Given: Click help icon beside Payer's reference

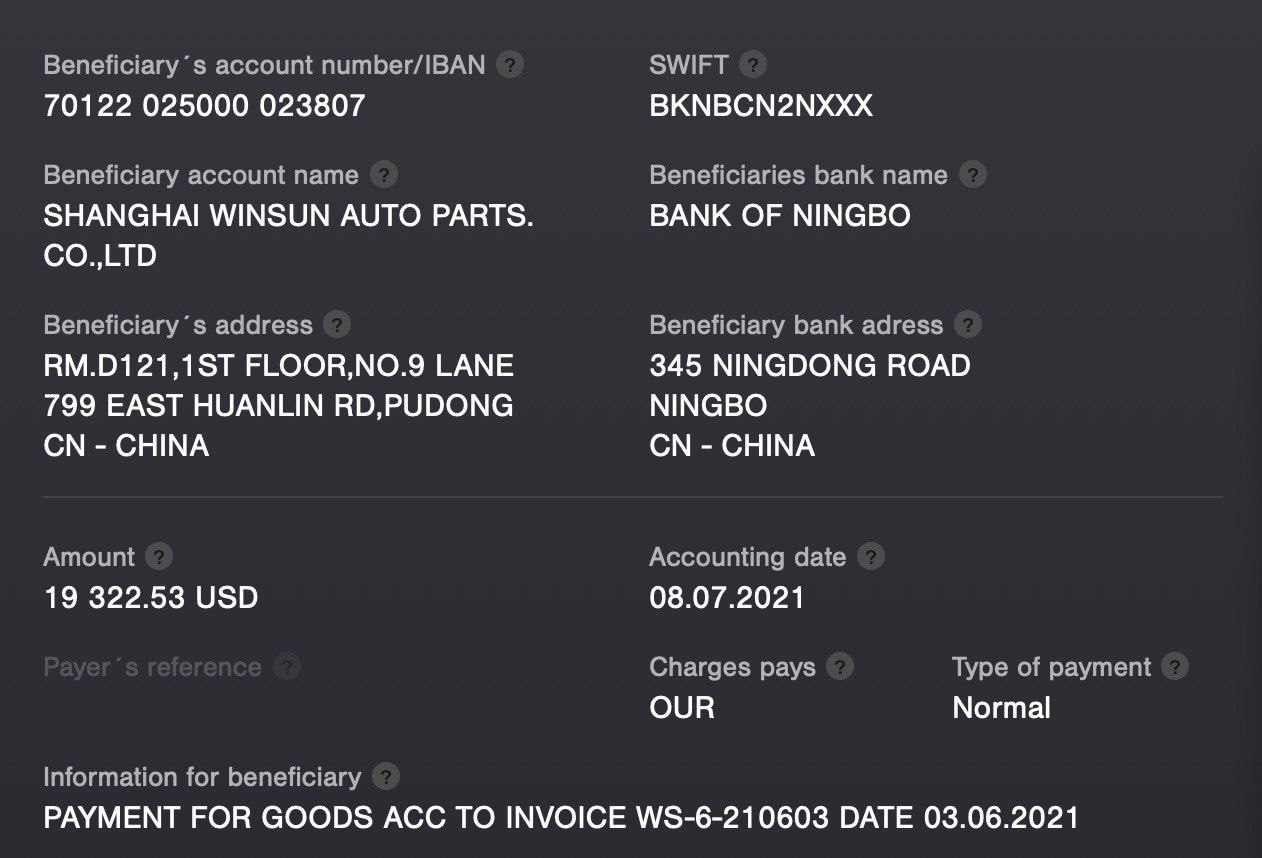Looking at the screenshot, I should point(287,667).
